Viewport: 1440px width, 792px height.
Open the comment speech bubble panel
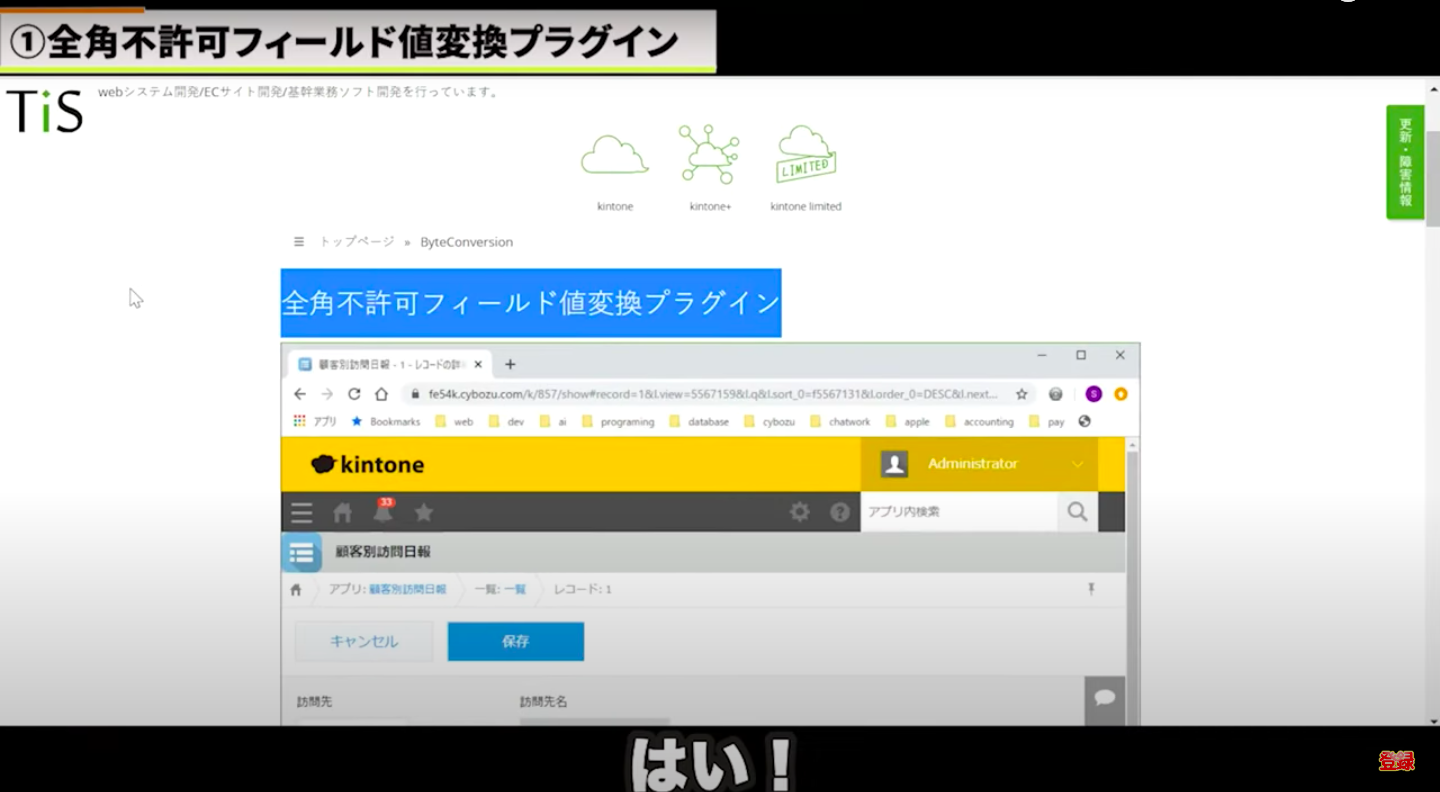click(x=1105, y=698)
